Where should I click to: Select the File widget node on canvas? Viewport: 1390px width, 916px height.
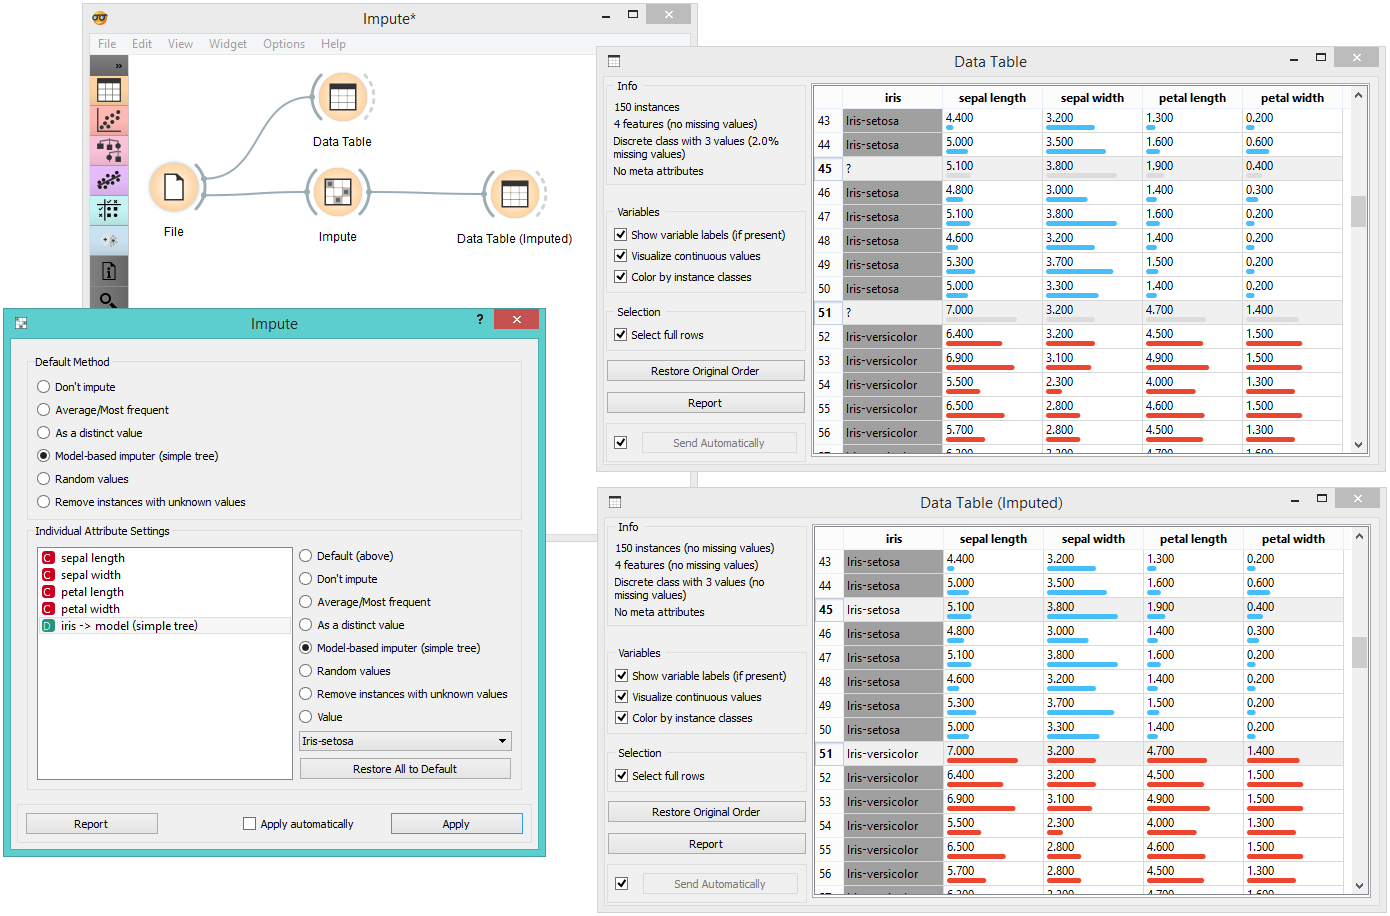[174, 188]
